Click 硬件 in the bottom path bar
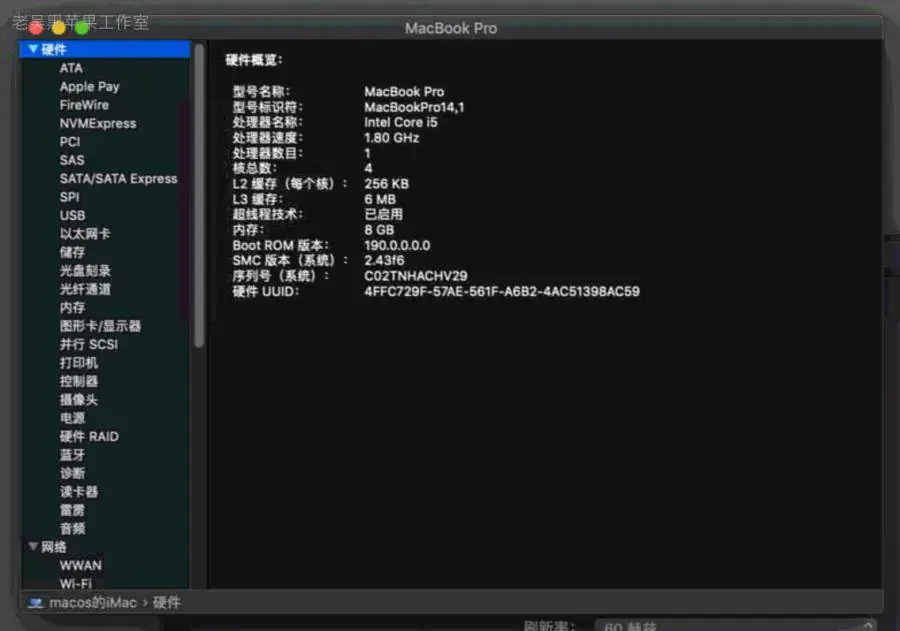Image resolution: width=900 pixels, height=631 pixels. [x=167, y=603]
